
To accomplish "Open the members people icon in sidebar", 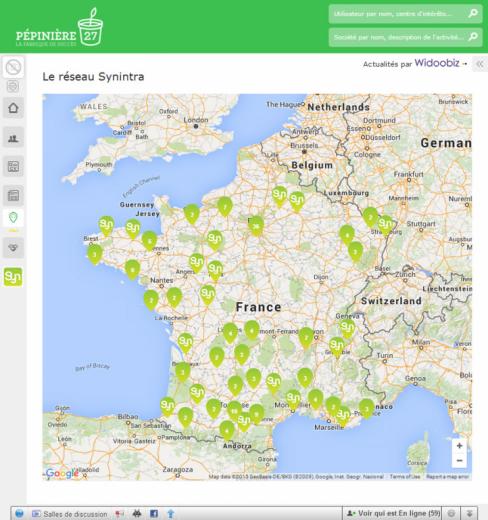I will pos(13,137).
